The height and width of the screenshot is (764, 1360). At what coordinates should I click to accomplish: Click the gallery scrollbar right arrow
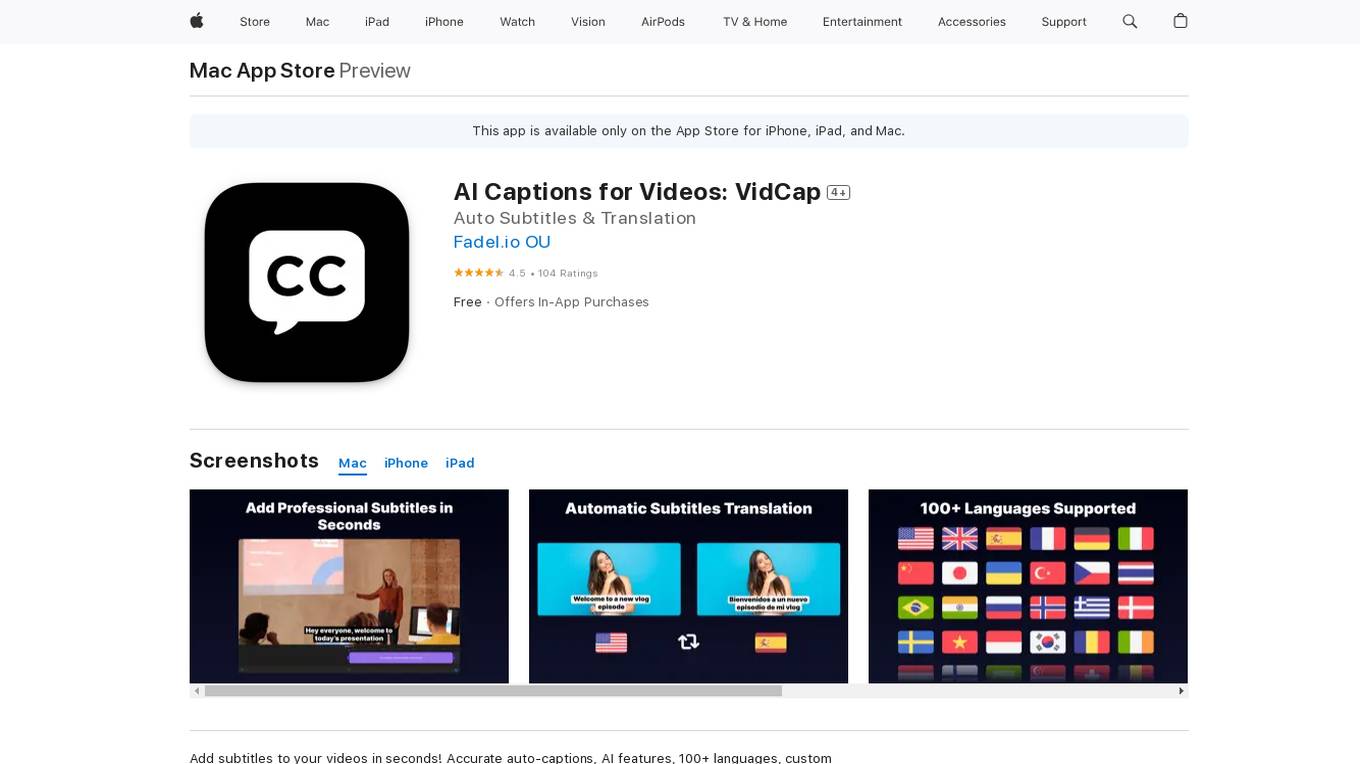point(1181,691)
